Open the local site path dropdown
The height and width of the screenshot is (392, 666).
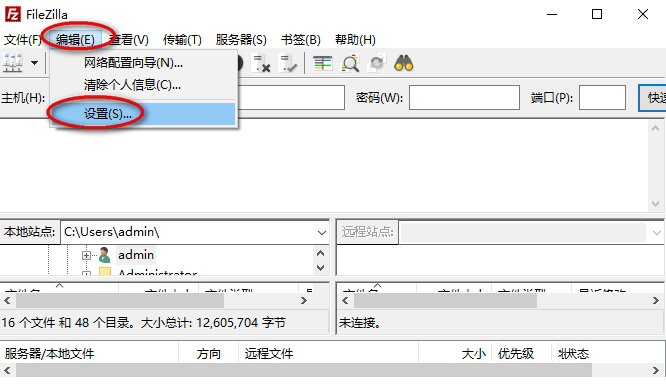tap(322, 232)
